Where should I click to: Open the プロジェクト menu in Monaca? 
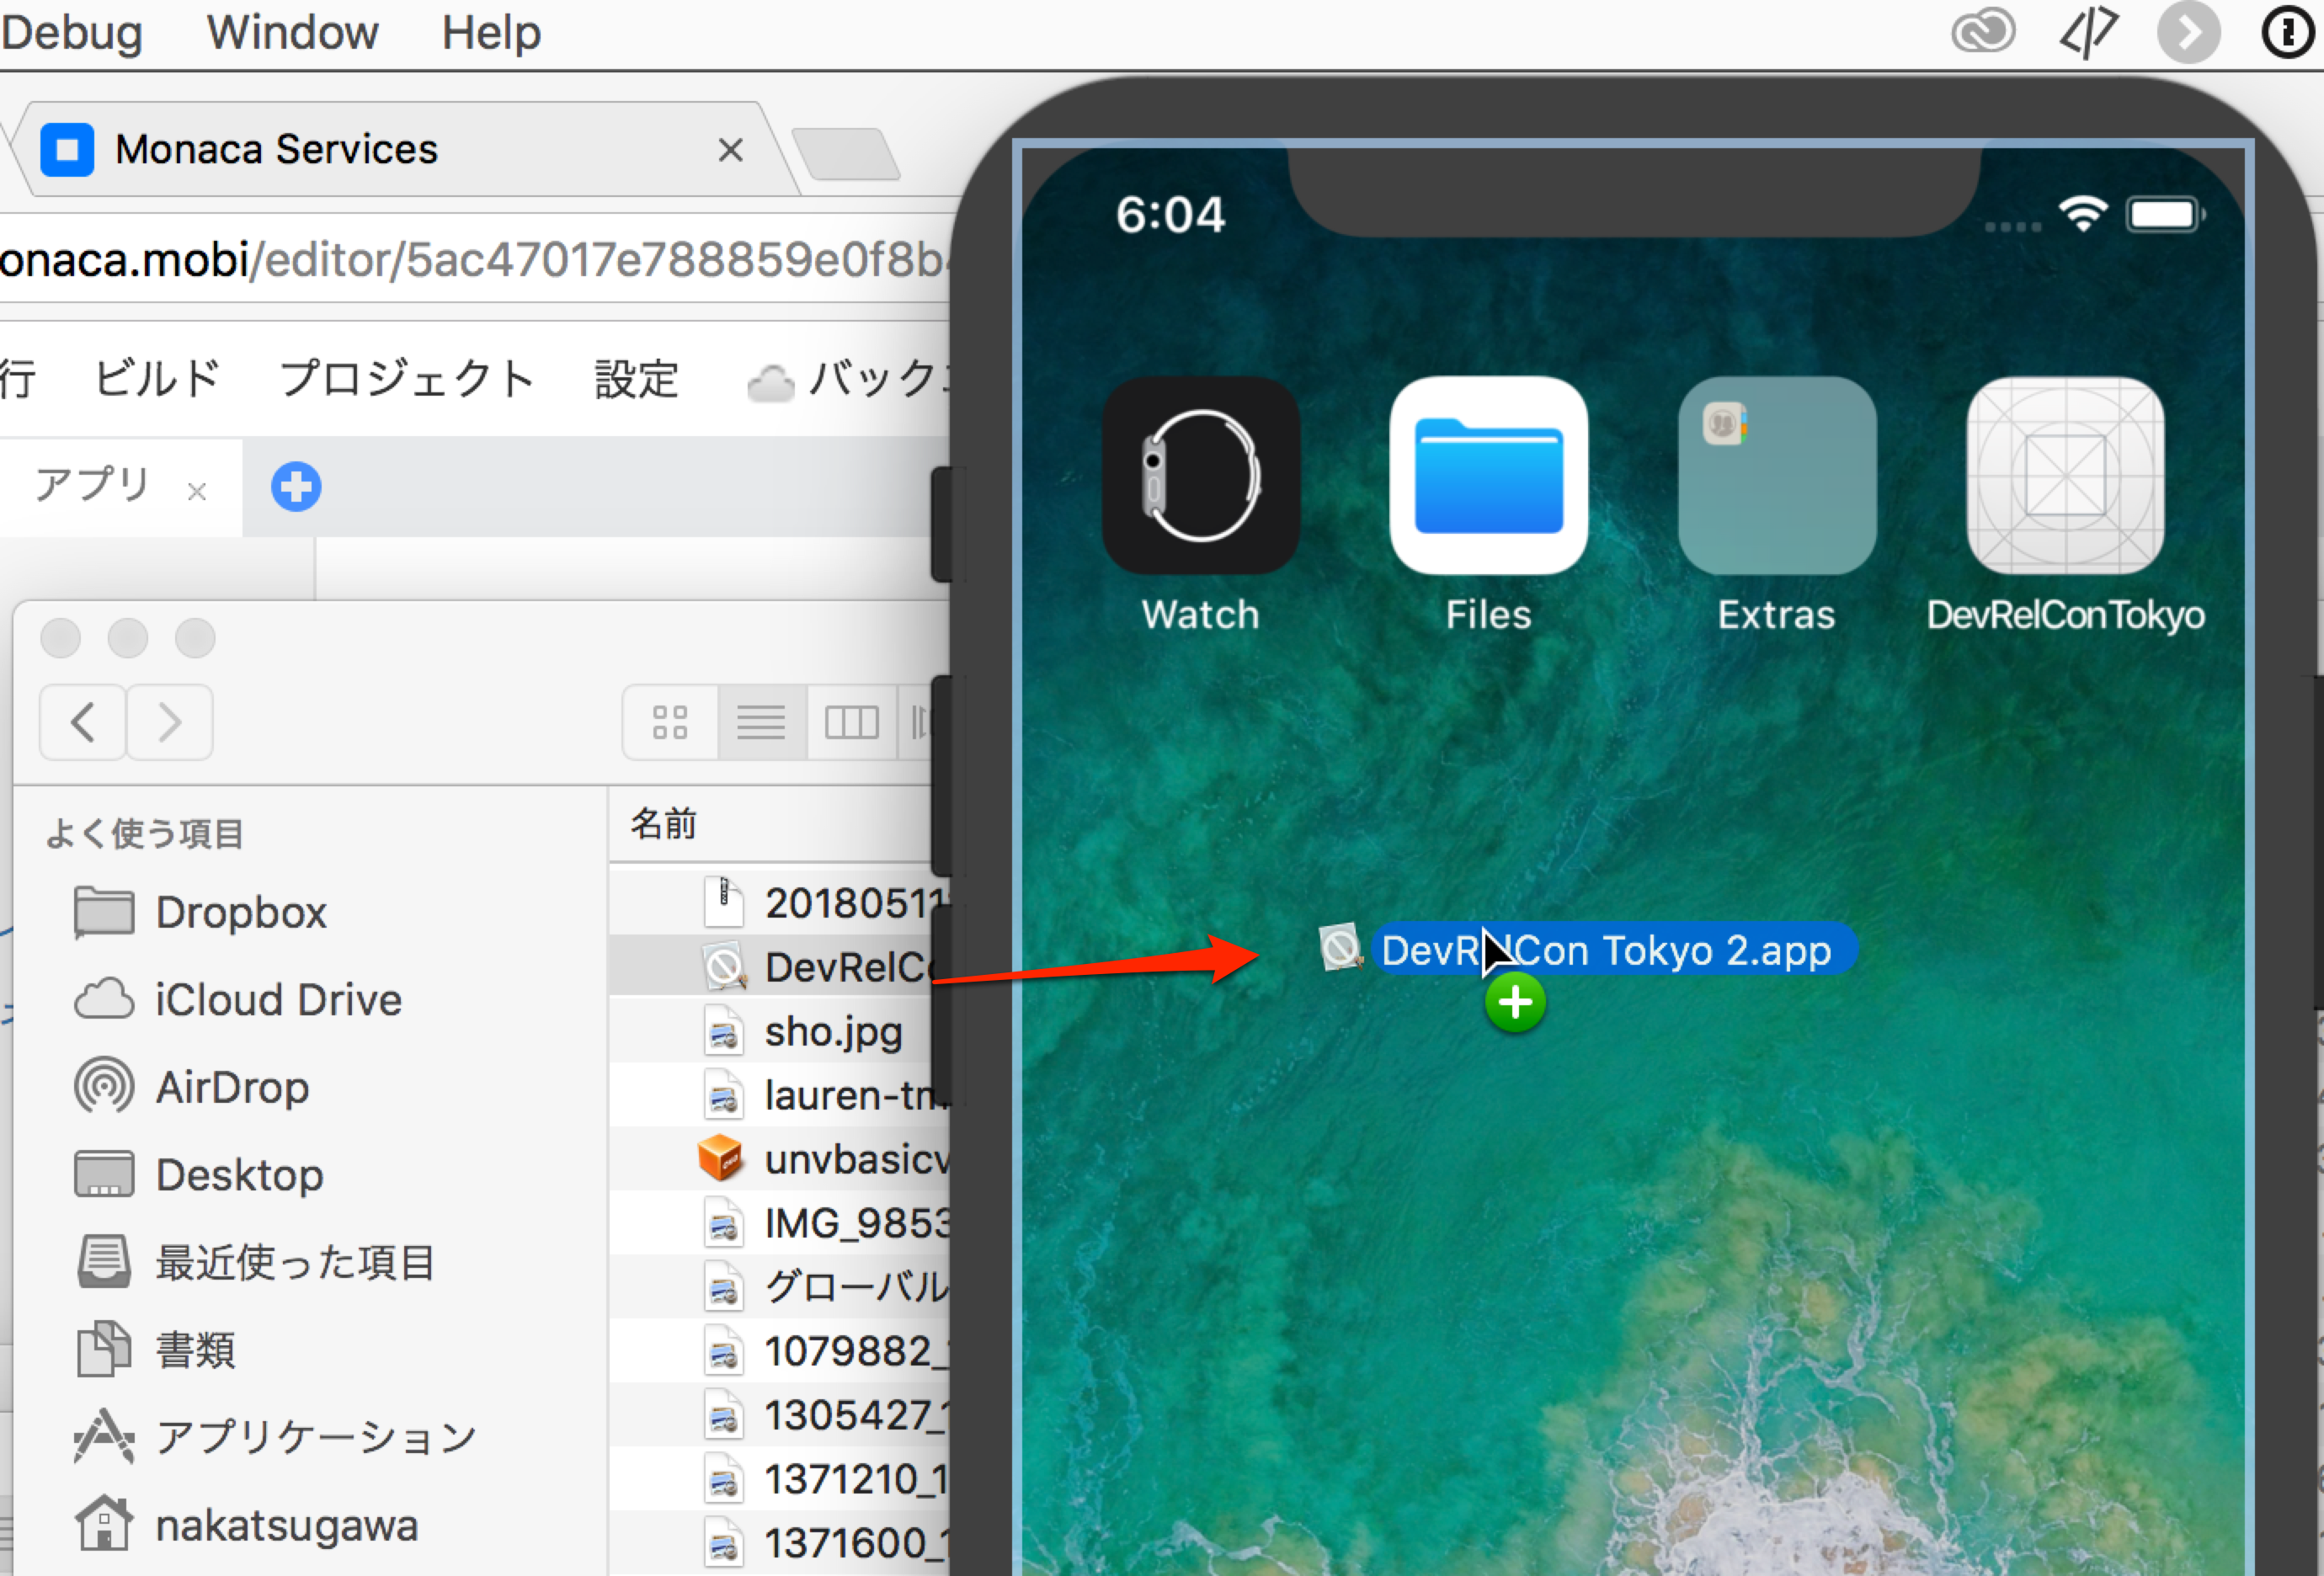(407, 379)
